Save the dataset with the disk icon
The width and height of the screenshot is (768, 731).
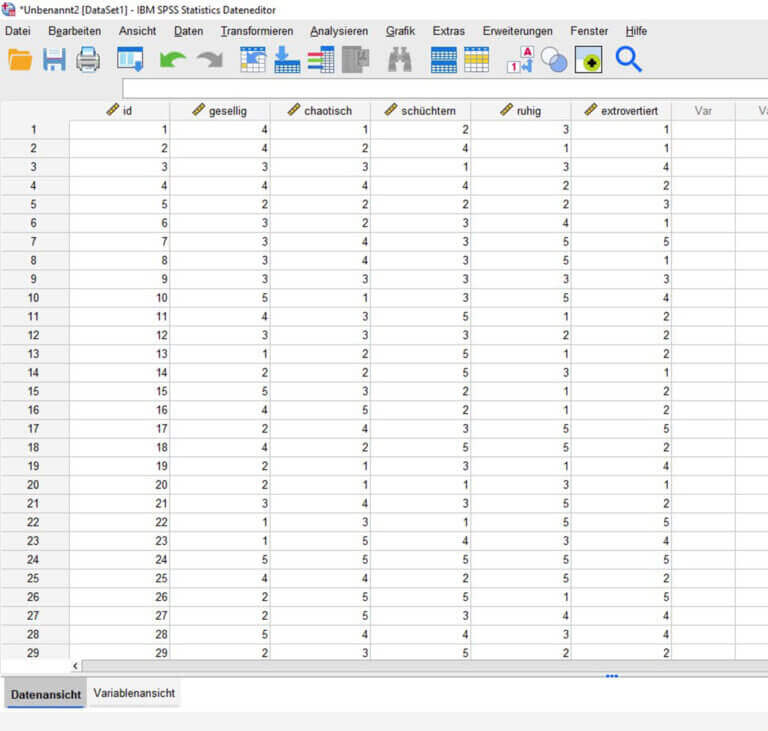[54, 60]
